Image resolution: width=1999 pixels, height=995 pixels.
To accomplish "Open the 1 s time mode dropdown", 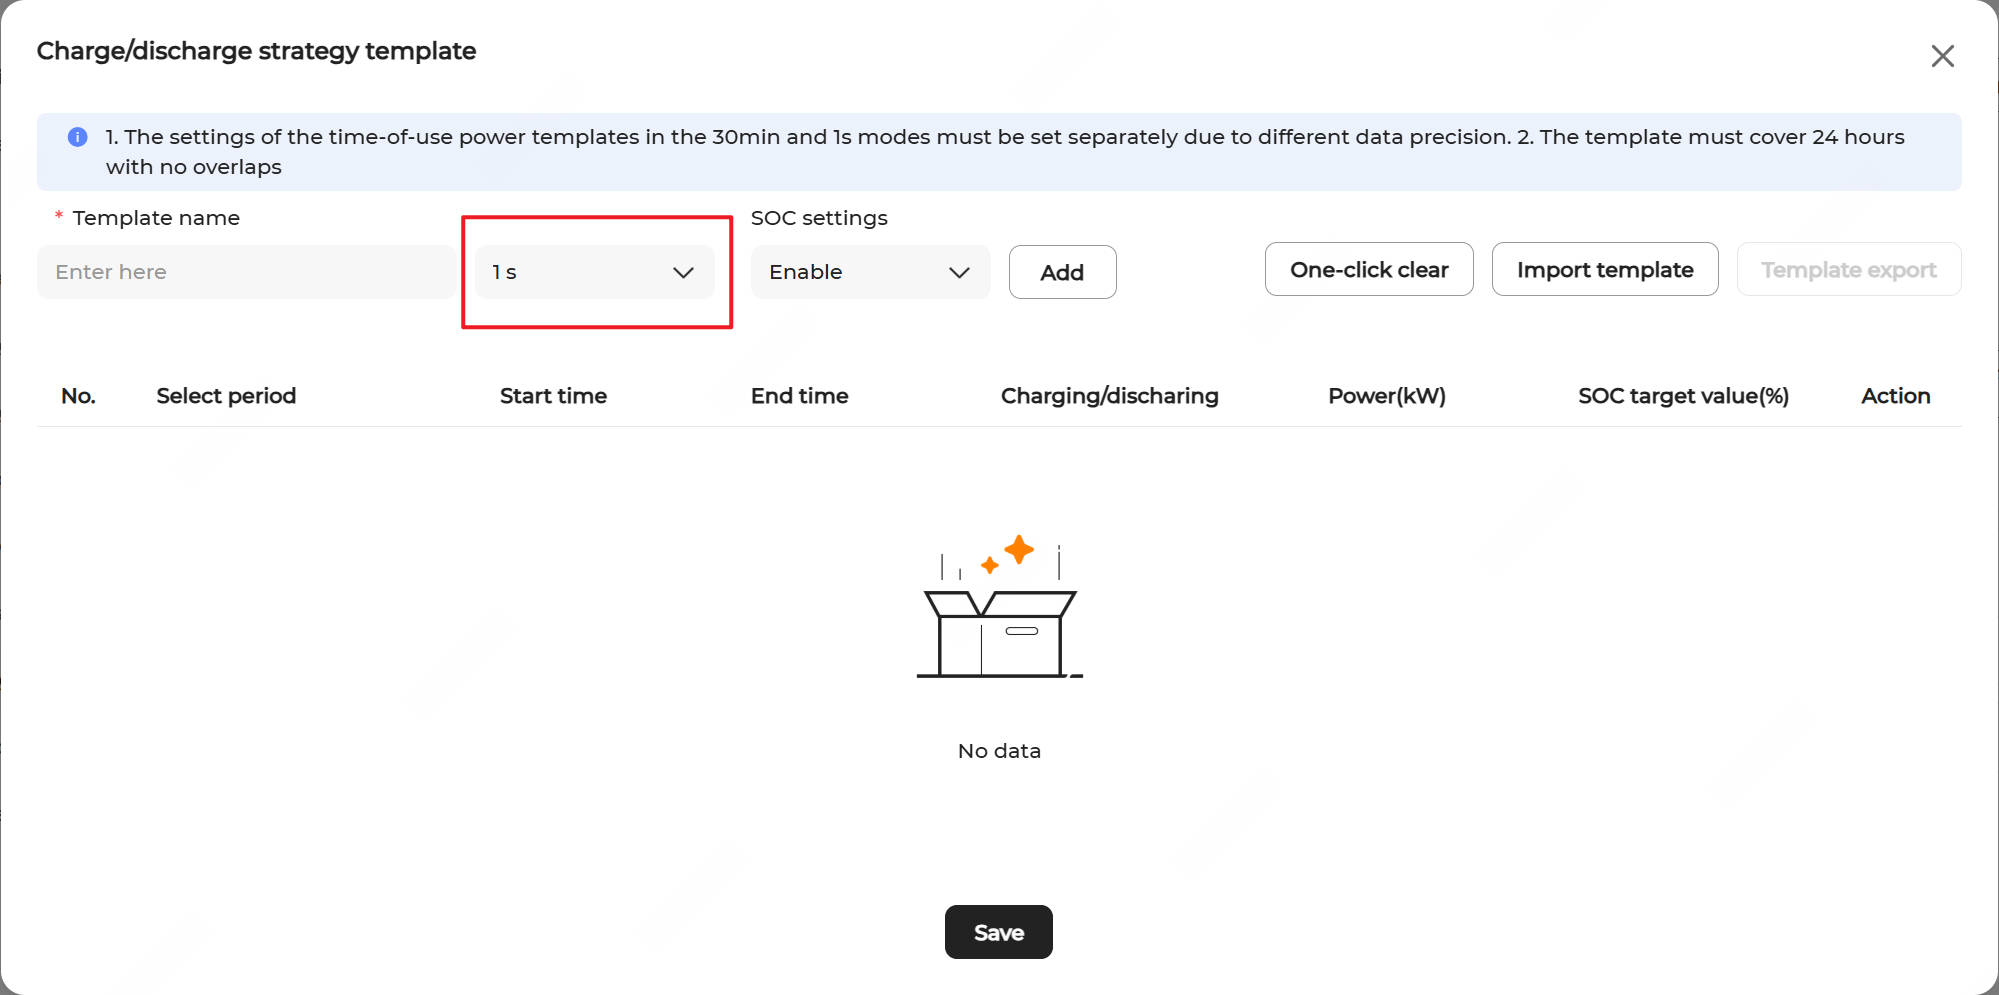I will pos(594,272).
